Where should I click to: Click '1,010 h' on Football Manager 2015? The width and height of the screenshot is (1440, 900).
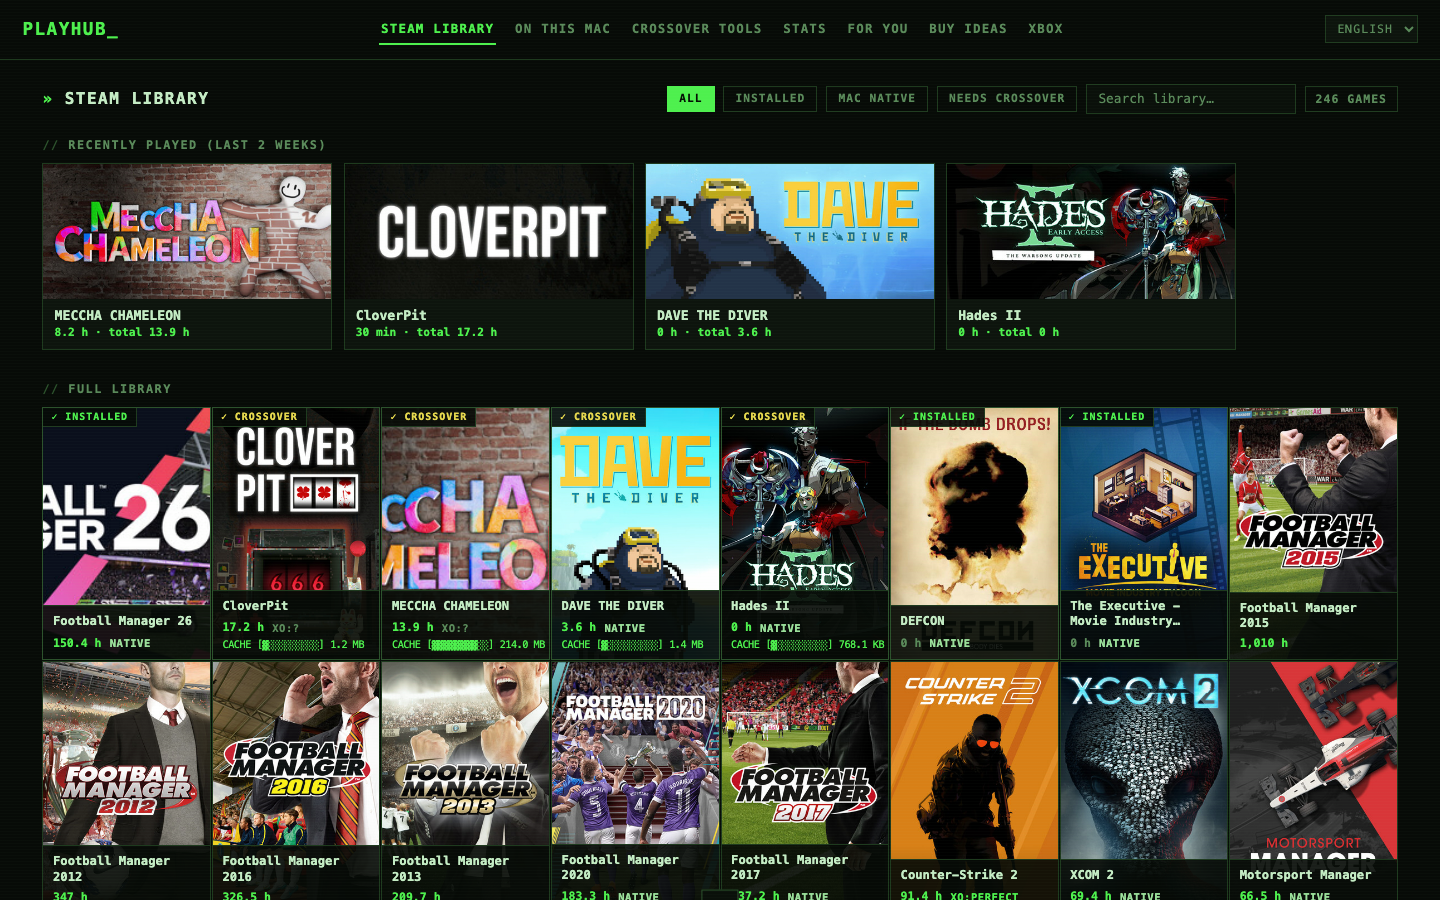1264,643
